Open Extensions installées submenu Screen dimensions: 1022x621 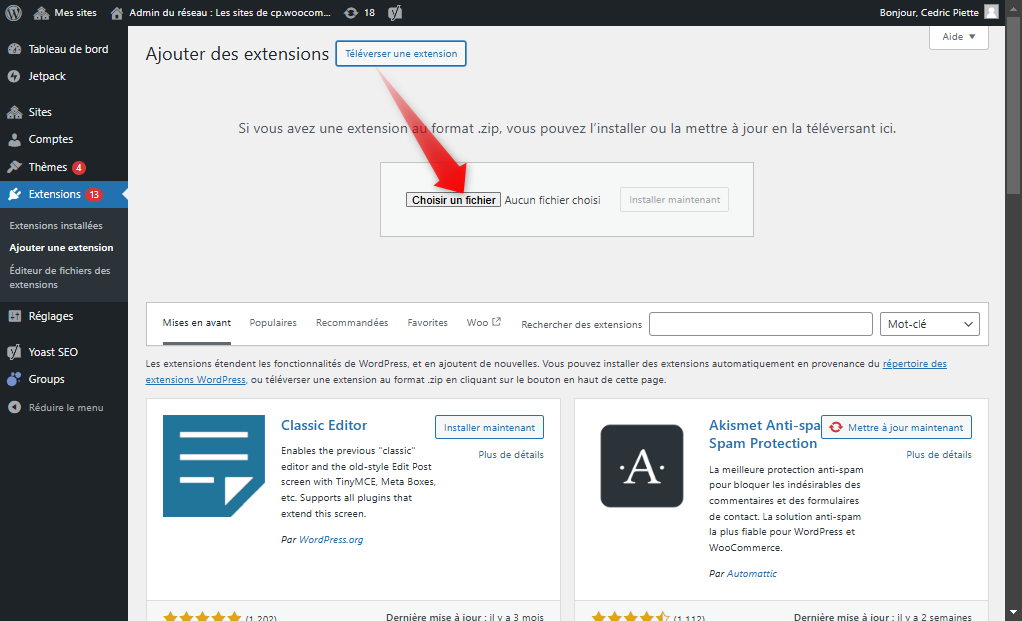pyautogui.click(x=56, y=225)
